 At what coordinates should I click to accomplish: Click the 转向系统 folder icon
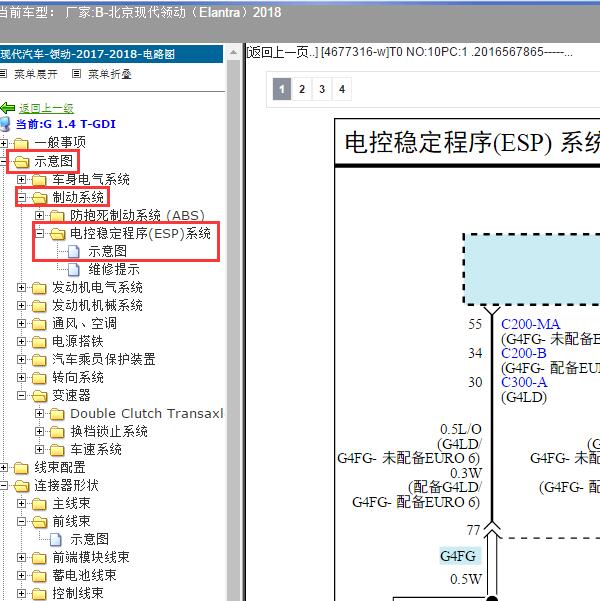[x=39, y=378]
